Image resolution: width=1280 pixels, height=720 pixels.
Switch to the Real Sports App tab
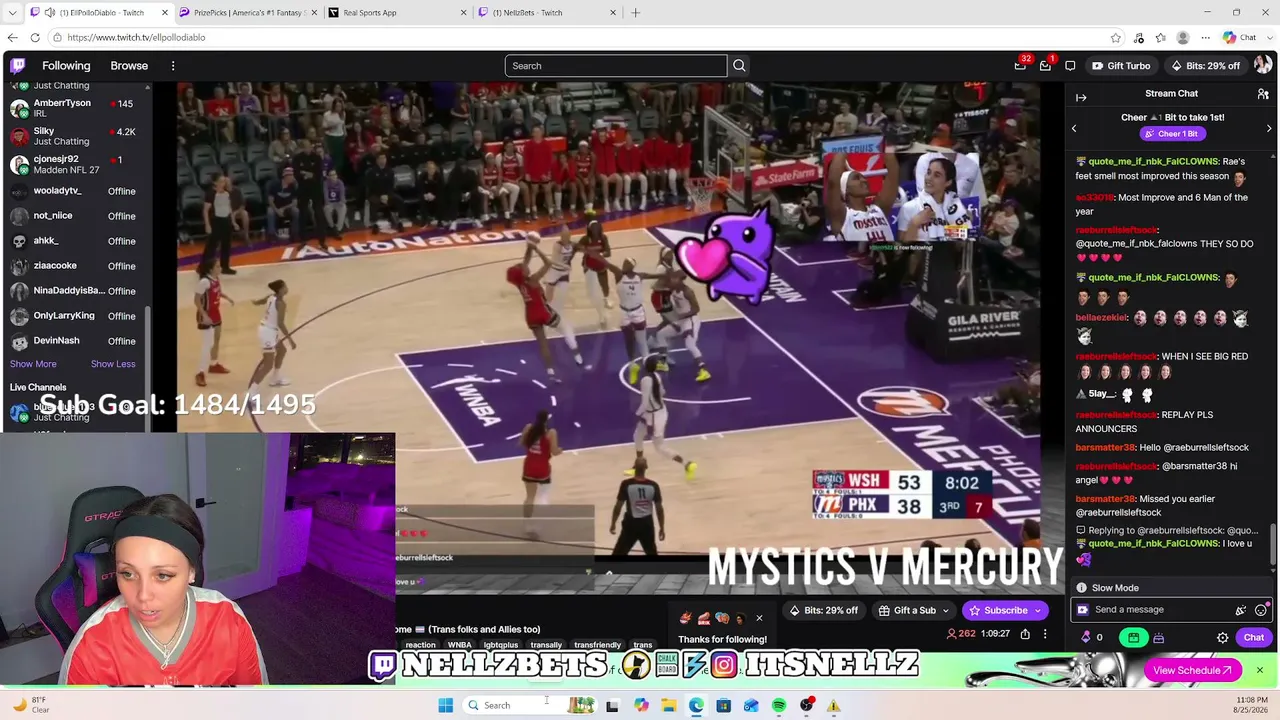click(x=399, y=13)
